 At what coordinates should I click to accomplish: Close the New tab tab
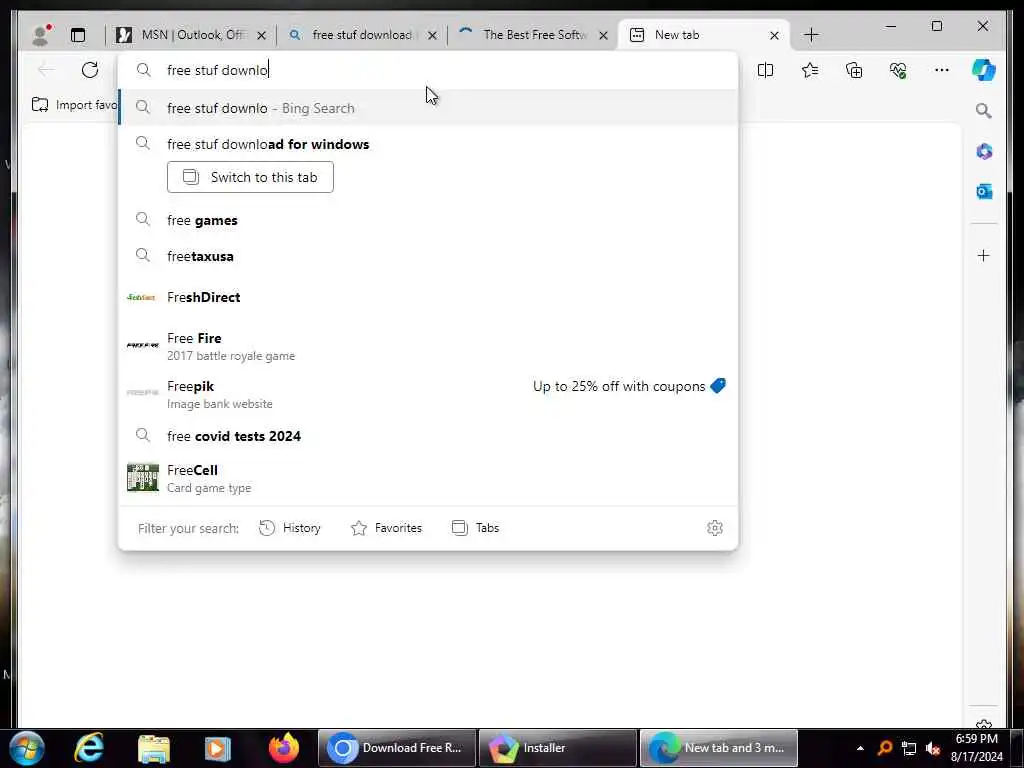coord(774,35)
